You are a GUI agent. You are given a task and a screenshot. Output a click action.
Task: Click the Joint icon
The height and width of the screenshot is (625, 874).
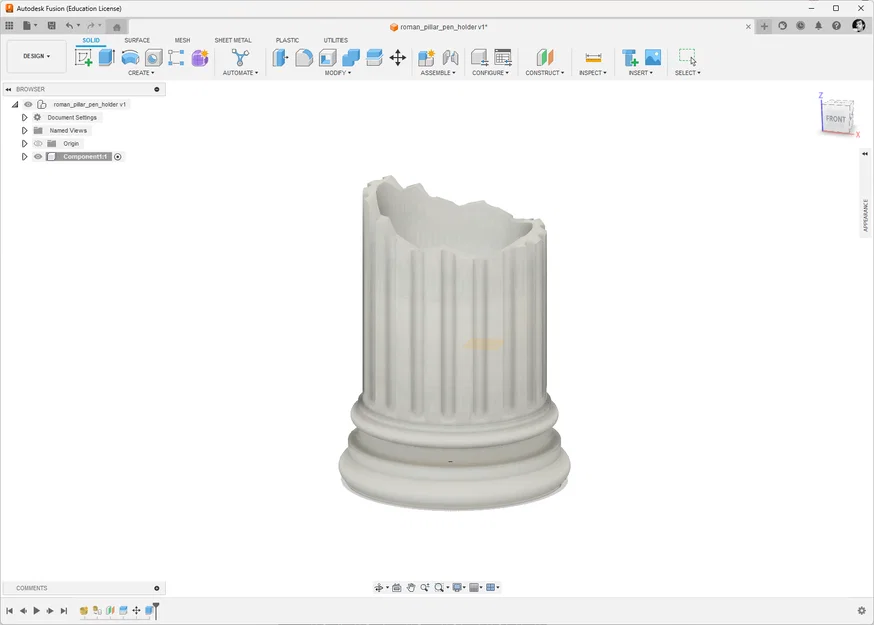pos(450,57)
